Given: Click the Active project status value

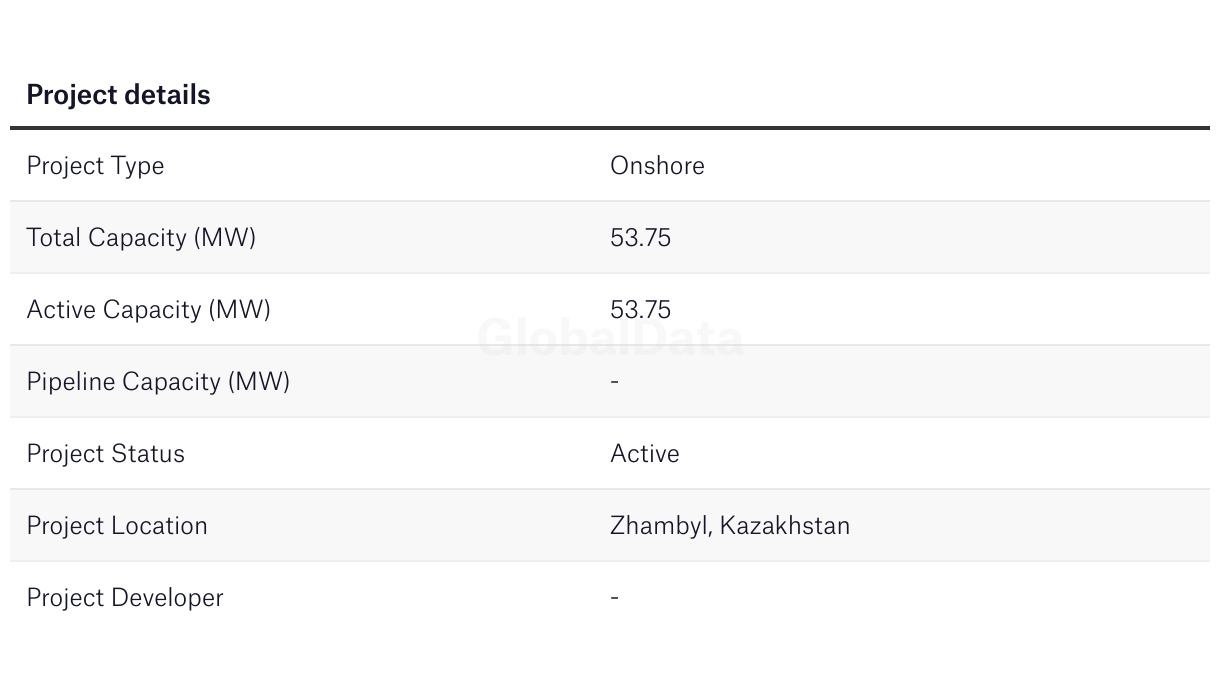Looking at the screenshot, I should (x=644, y=453).
